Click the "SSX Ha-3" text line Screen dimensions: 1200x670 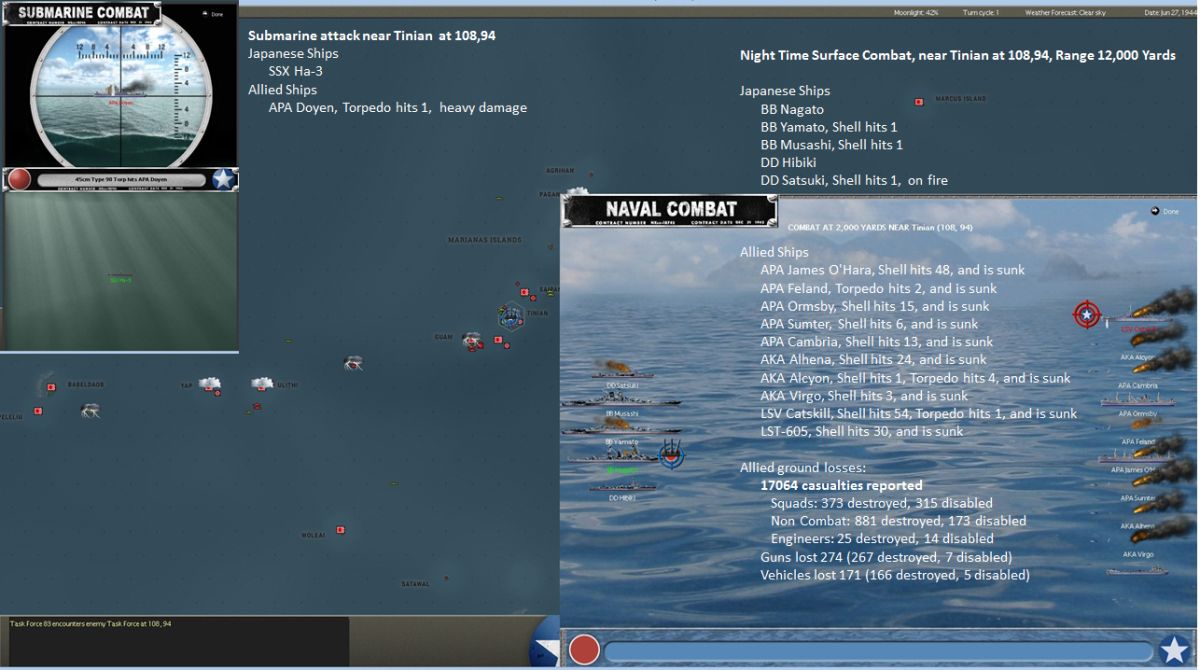pos(296,71)
